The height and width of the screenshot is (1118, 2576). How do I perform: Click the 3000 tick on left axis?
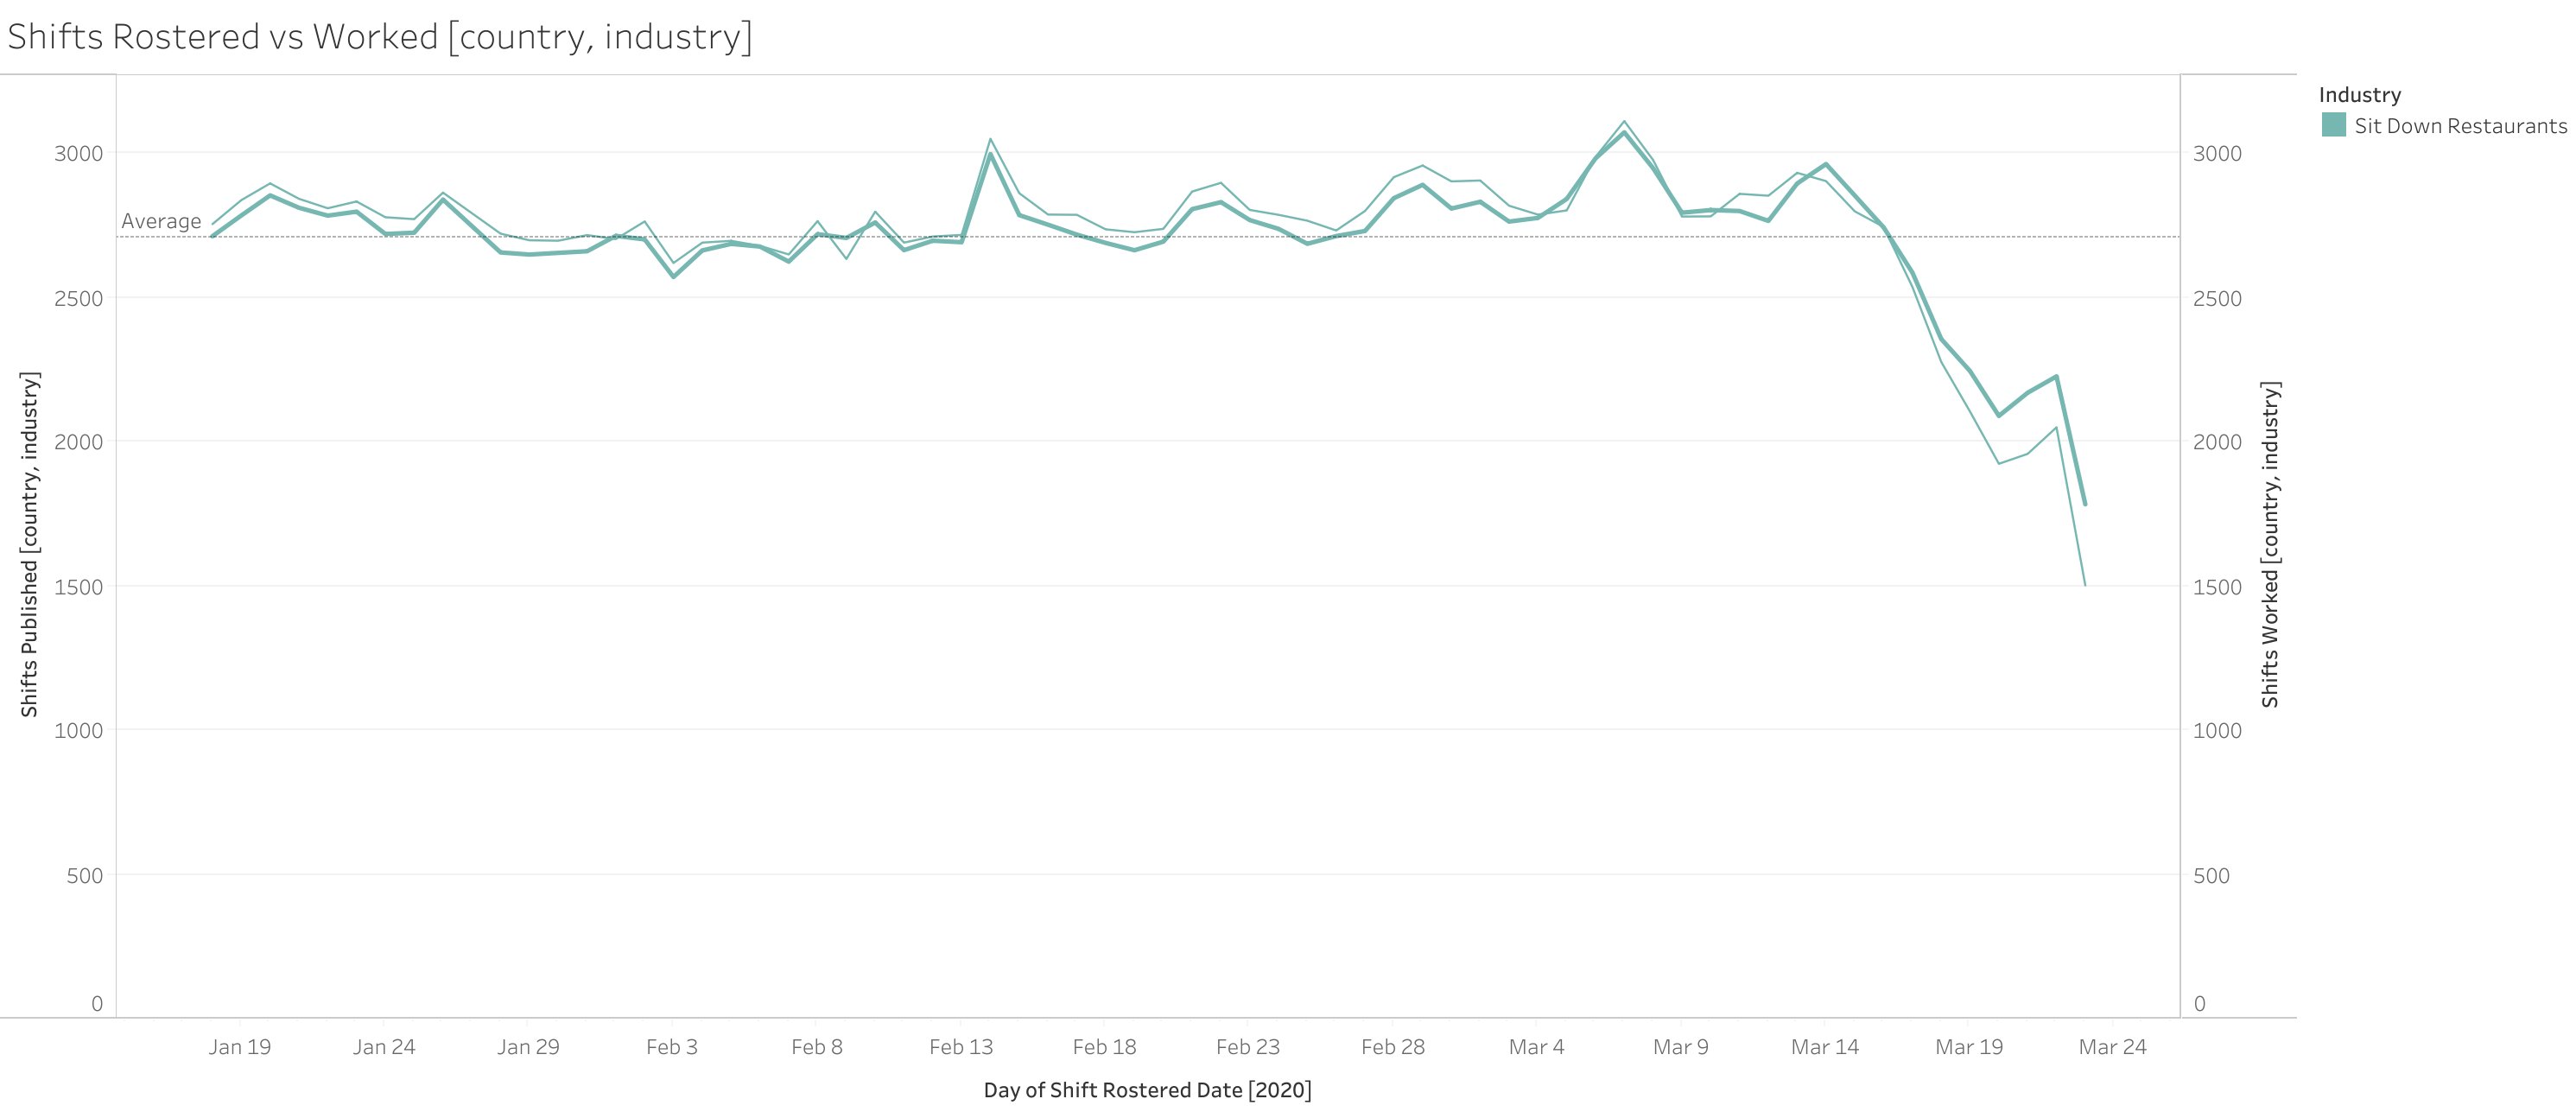(x=78, y=153)
